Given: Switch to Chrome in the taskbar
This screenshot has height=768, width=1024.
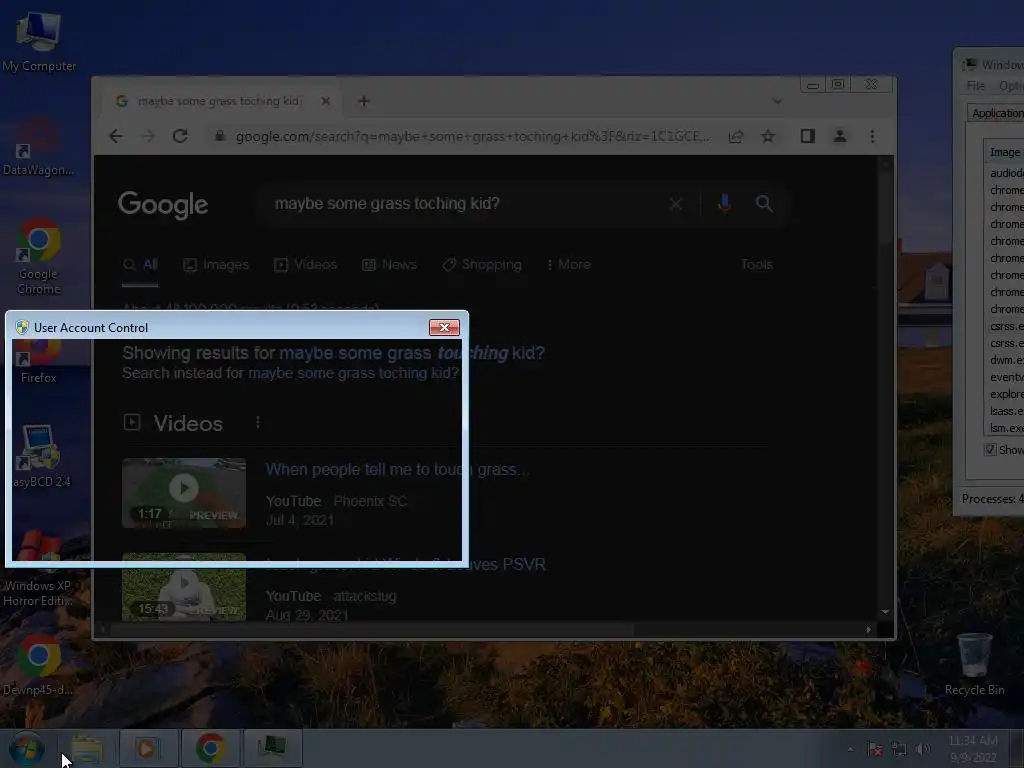Looking at the screenshot, I should pyautogui.click(x=210, y=748).
